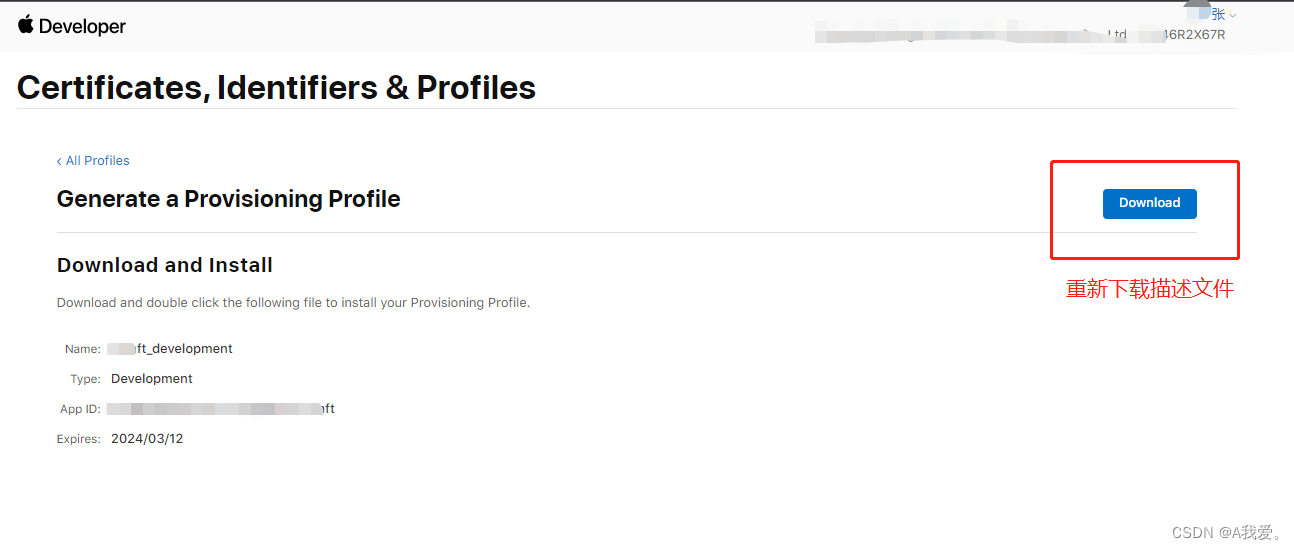Click the team ID ending R2X67R
The height and width of the screenshot is (550, 1294).
(x=1193, y=35)
